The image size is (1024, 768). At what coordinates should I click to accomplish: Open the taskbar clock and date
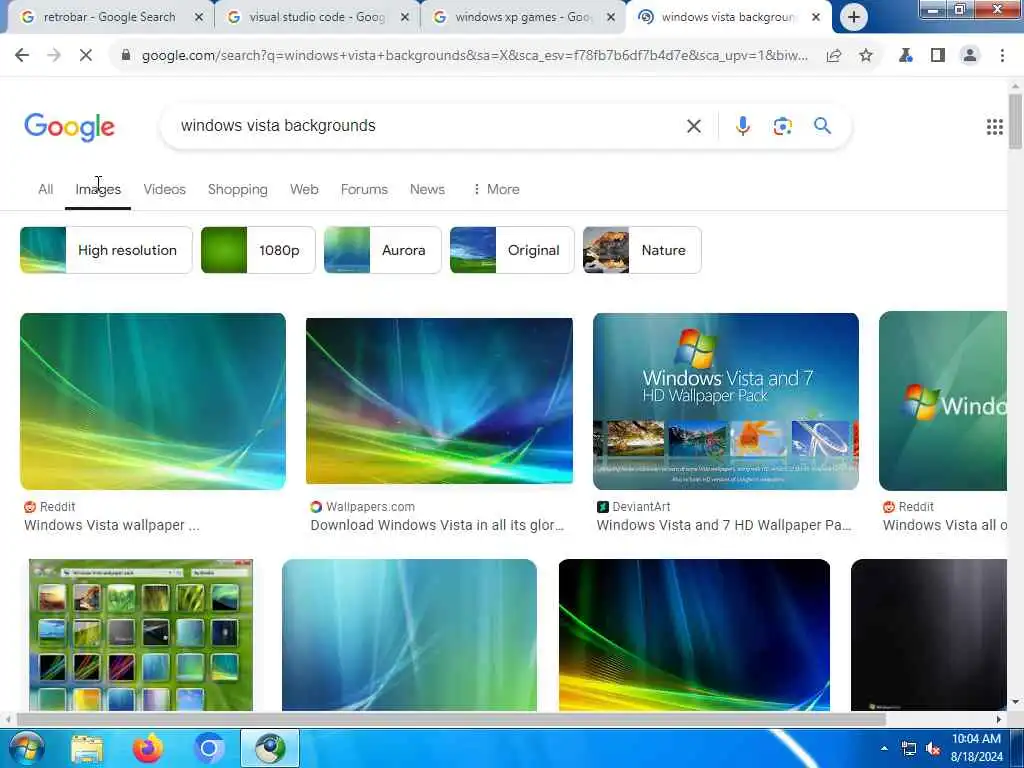(976, 748)
